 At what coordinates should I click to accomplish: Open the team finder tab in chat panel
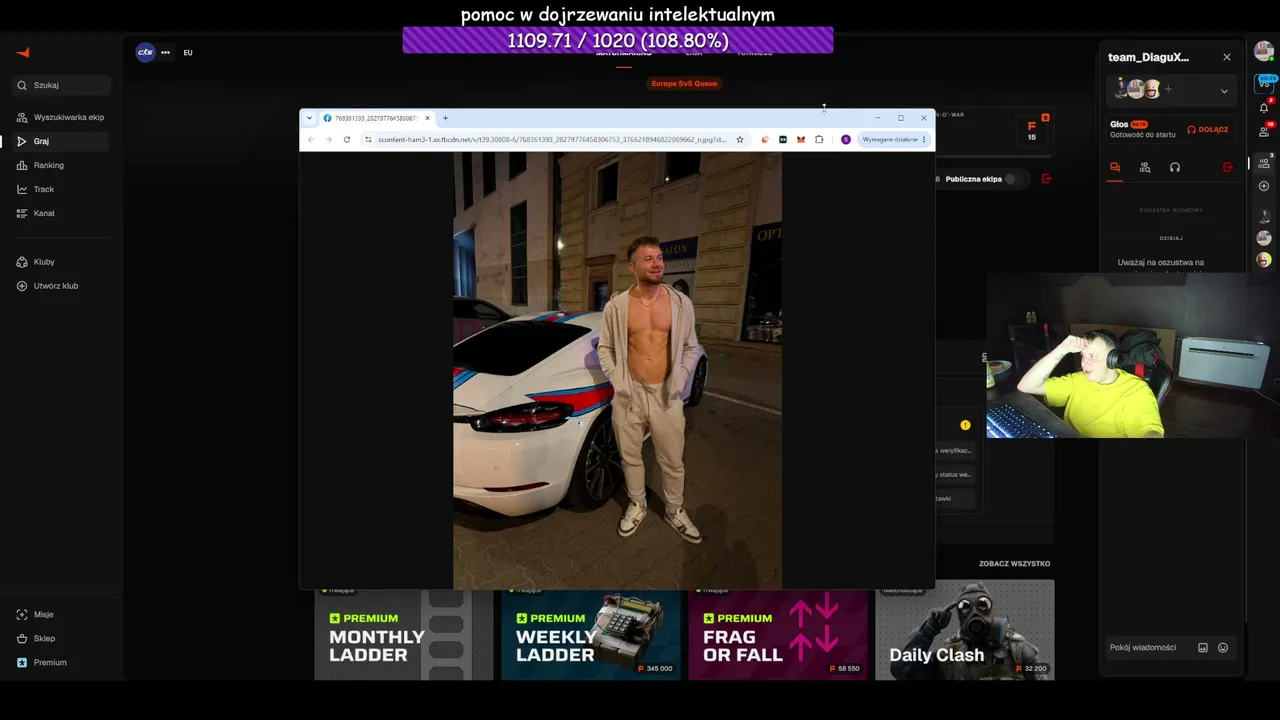click(x=1145, y=167)
